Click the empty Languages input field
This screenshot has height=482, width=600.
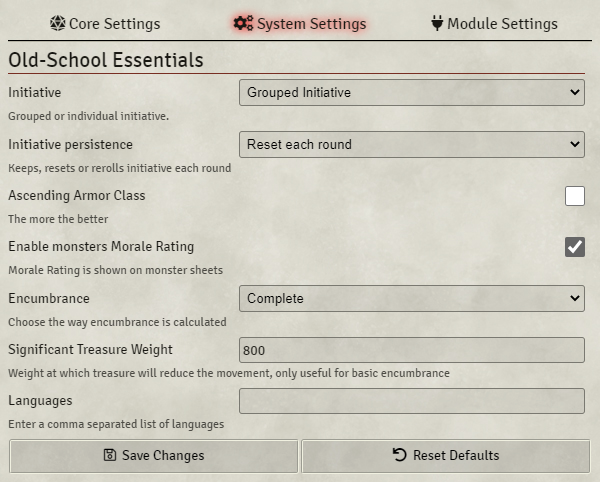(x=412, y=401)
